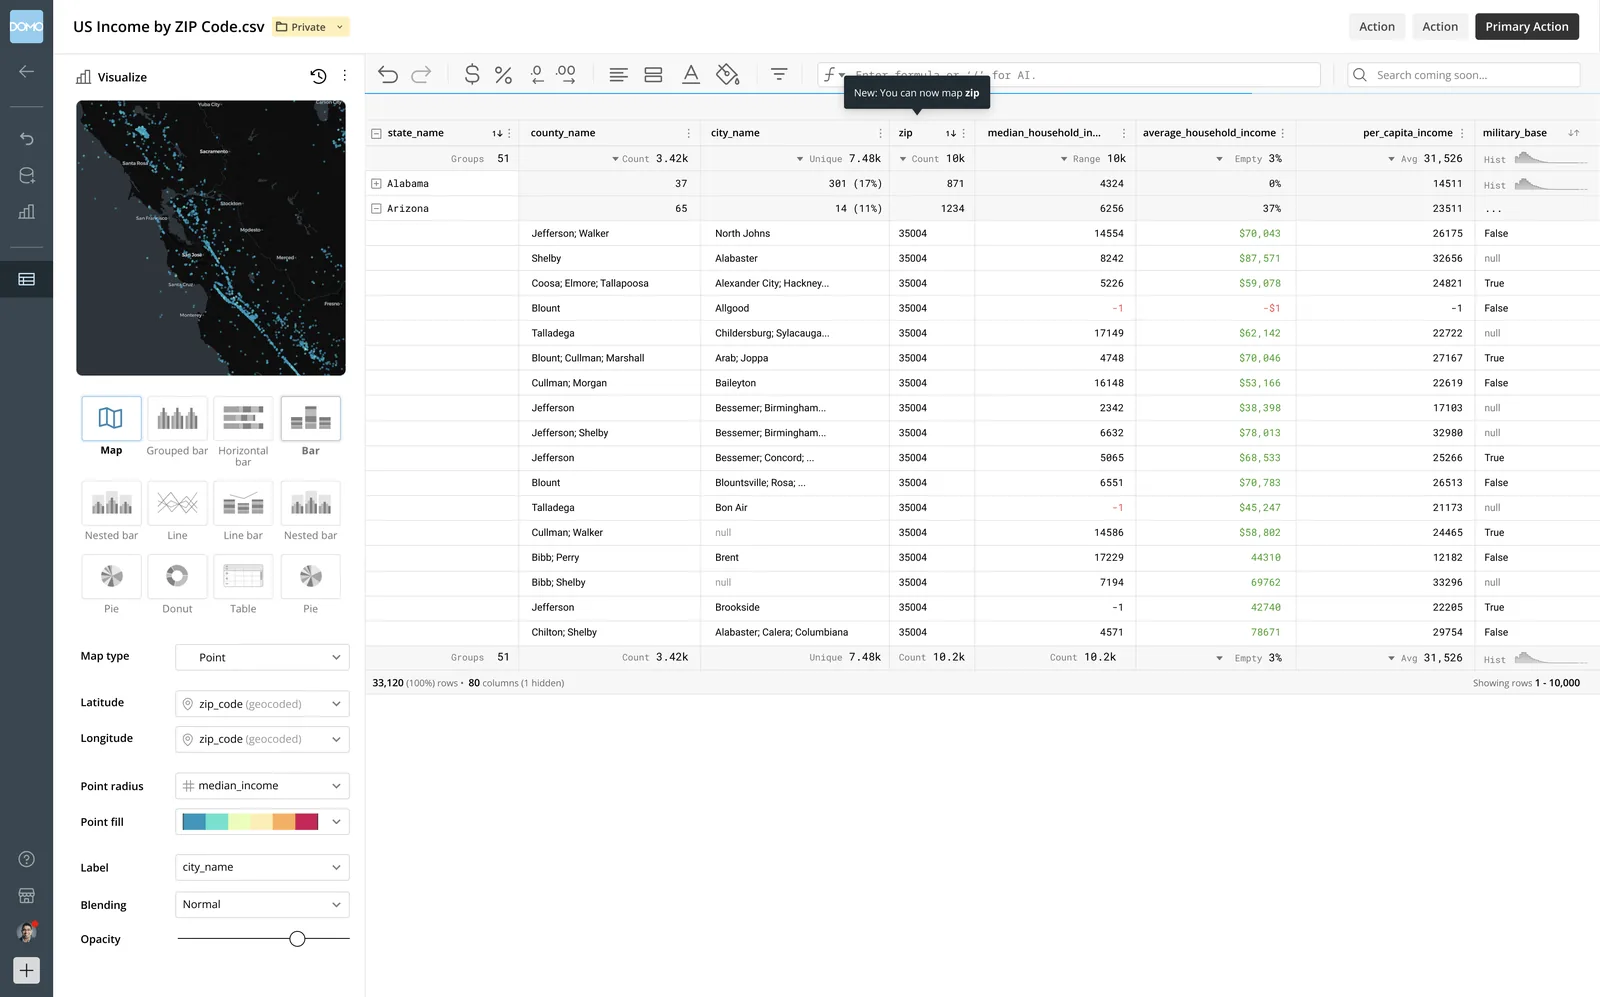Collapse the Arizona group row
Viewport: 1600px width, 997px height.
[376, 209]
